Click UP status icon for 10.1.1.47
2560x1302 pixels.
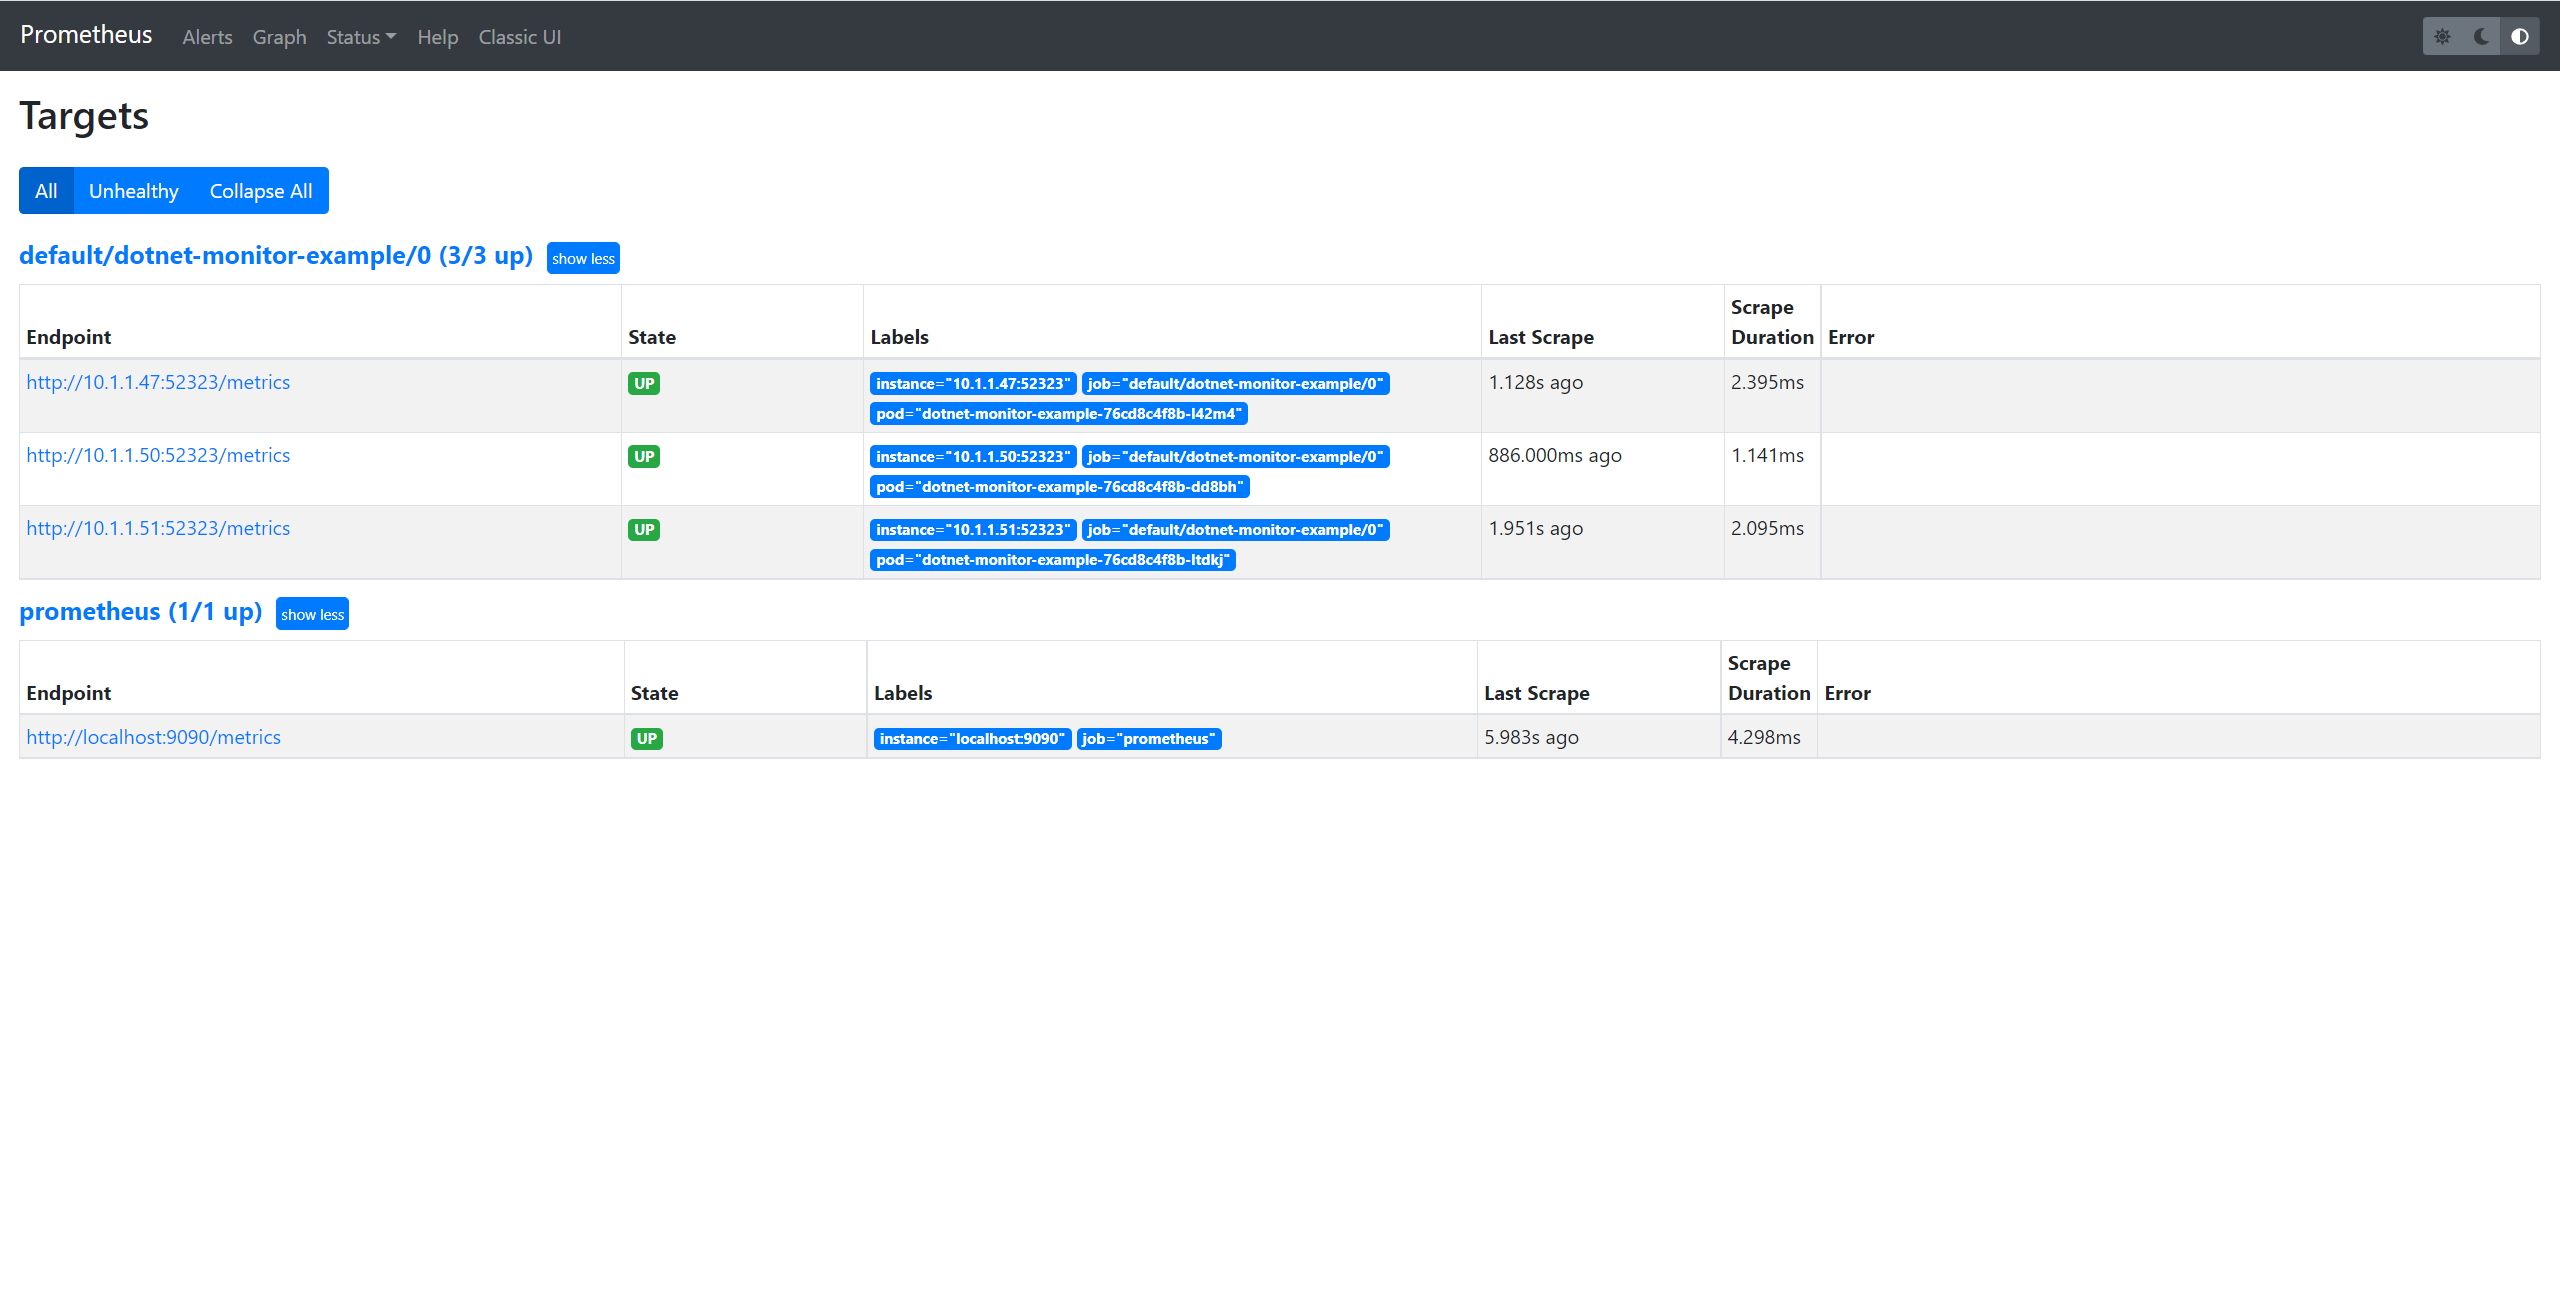click(644, 382)
